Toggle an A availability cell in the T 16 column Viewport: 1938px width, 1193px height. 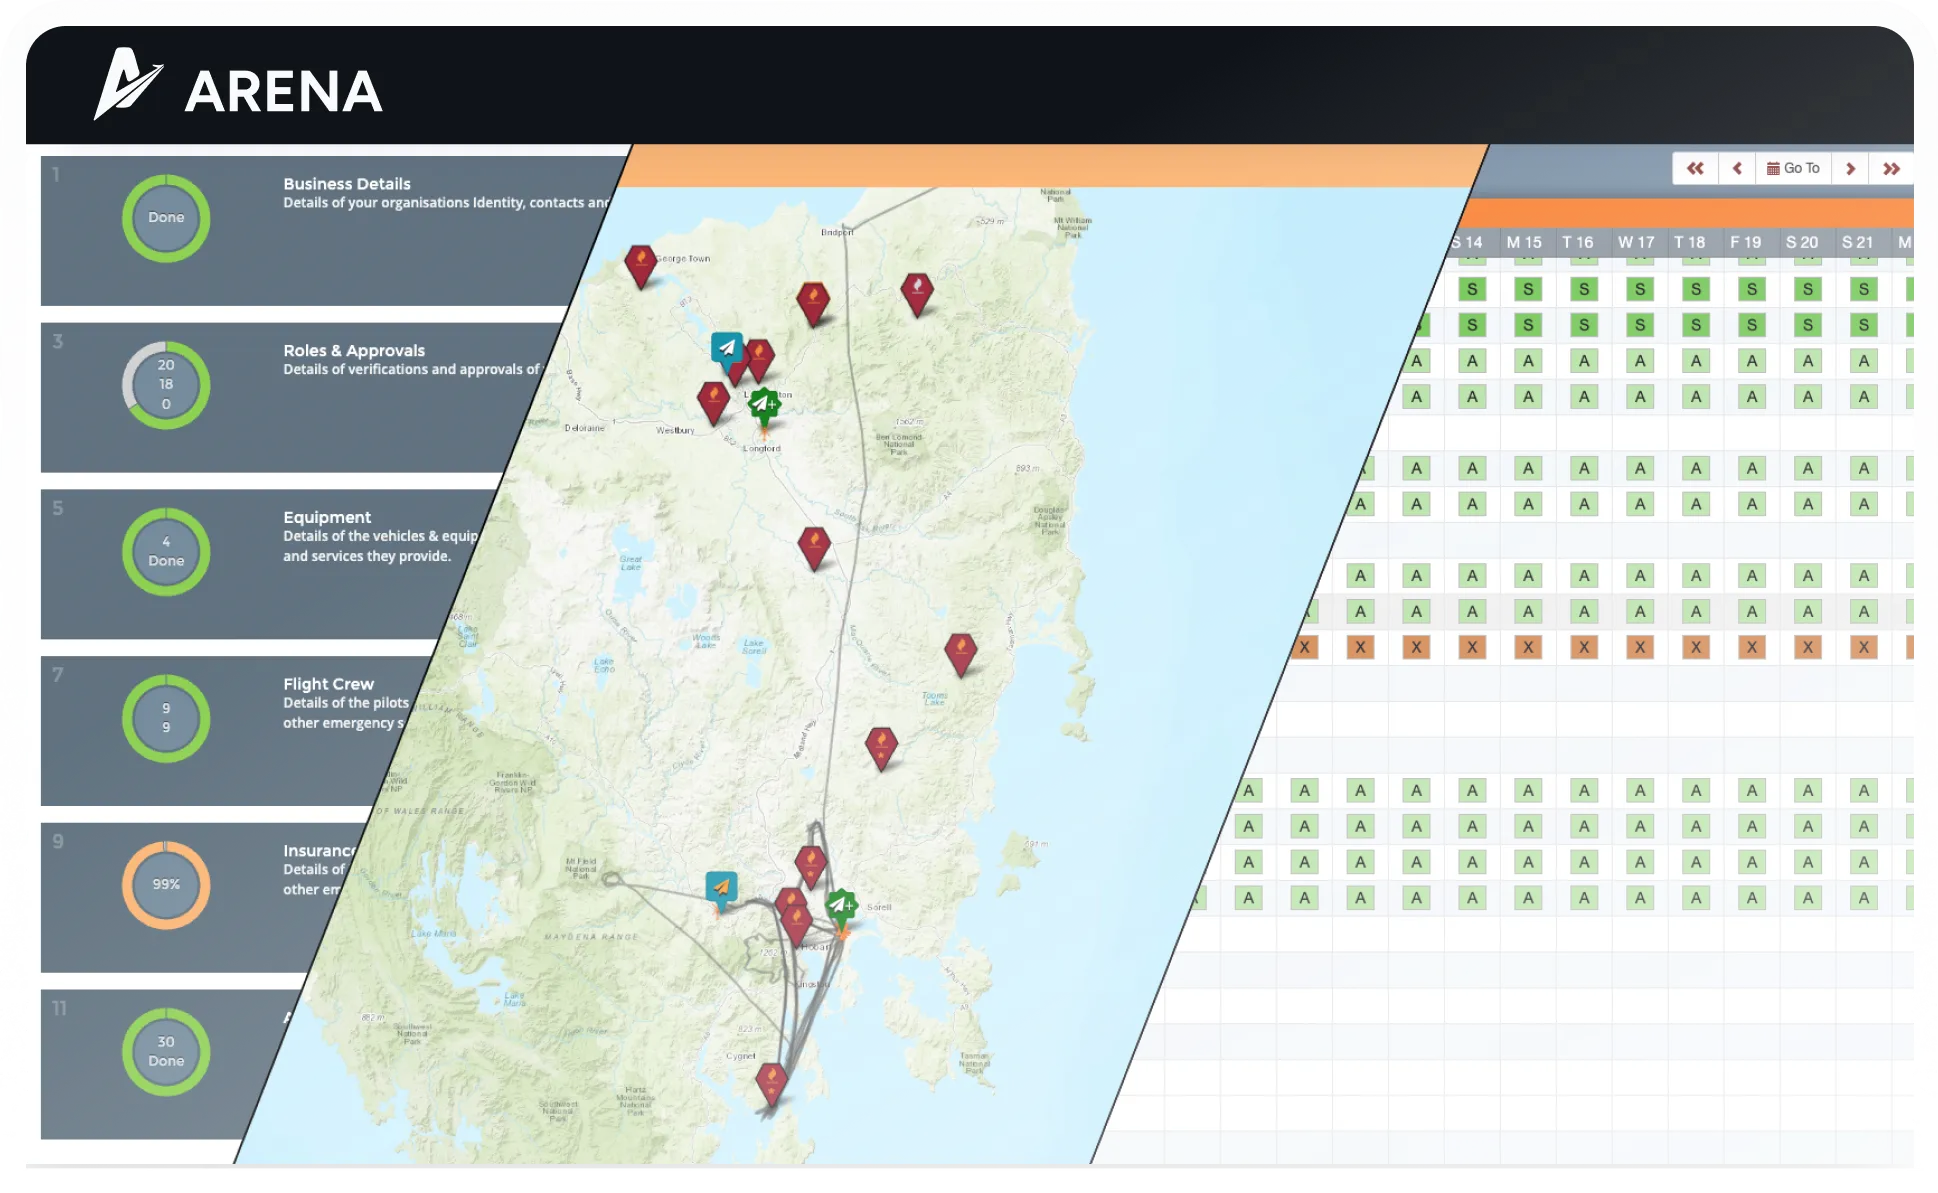pos(1583,363)
